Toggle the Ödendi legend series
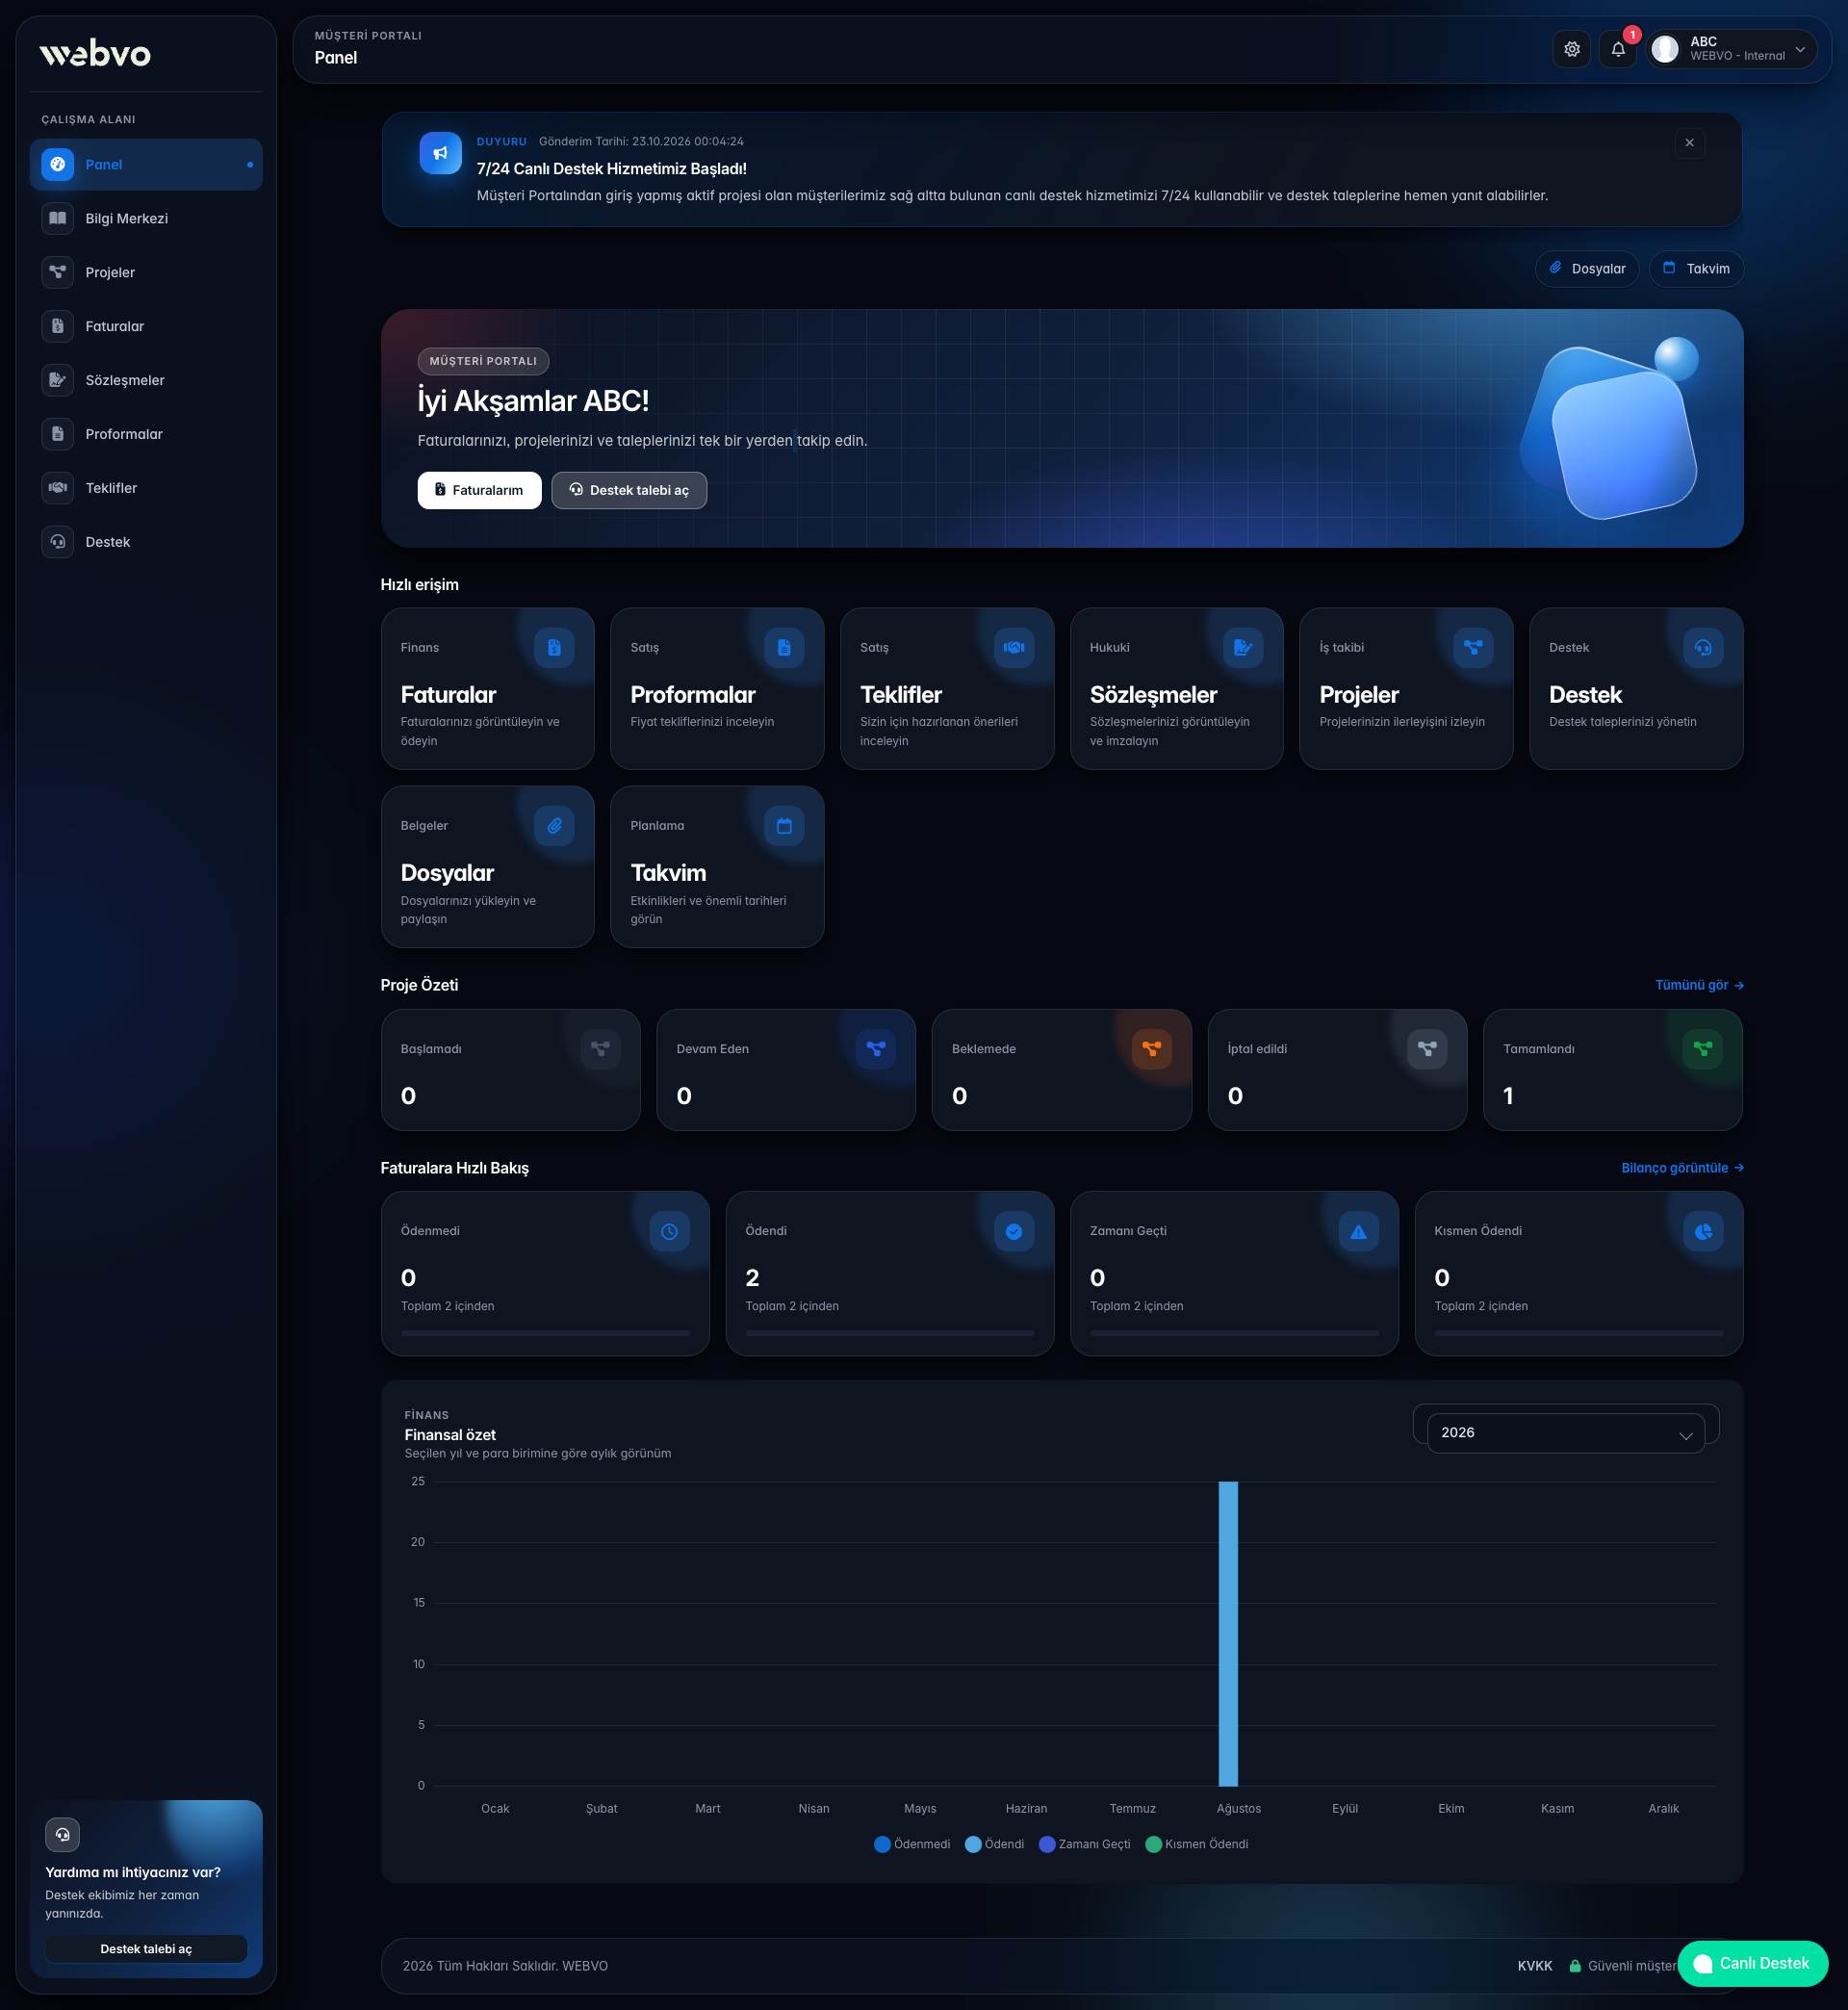 [994, 1844]
